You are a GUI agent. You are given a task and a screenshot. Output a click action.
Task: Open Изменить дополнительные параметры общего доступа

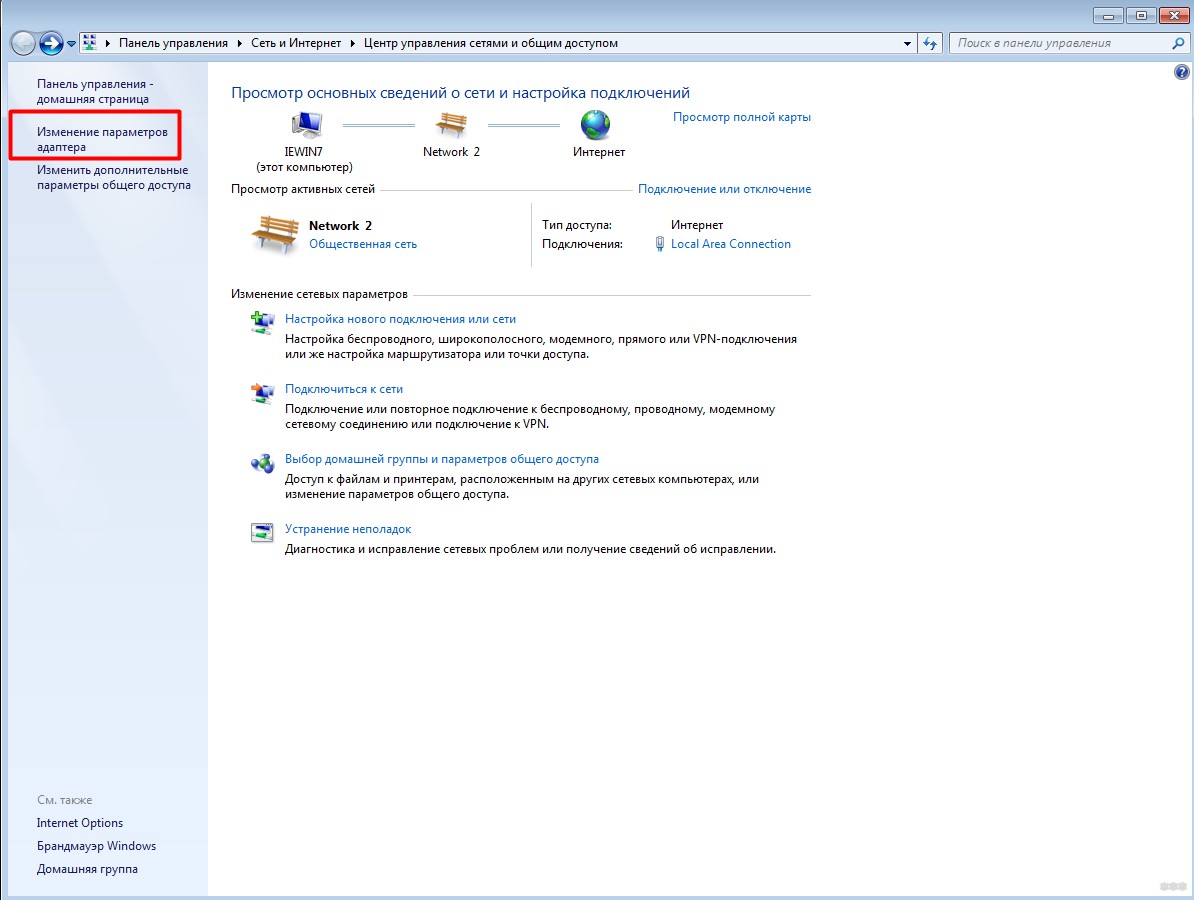pyautogui.click(x=112, y=177)
